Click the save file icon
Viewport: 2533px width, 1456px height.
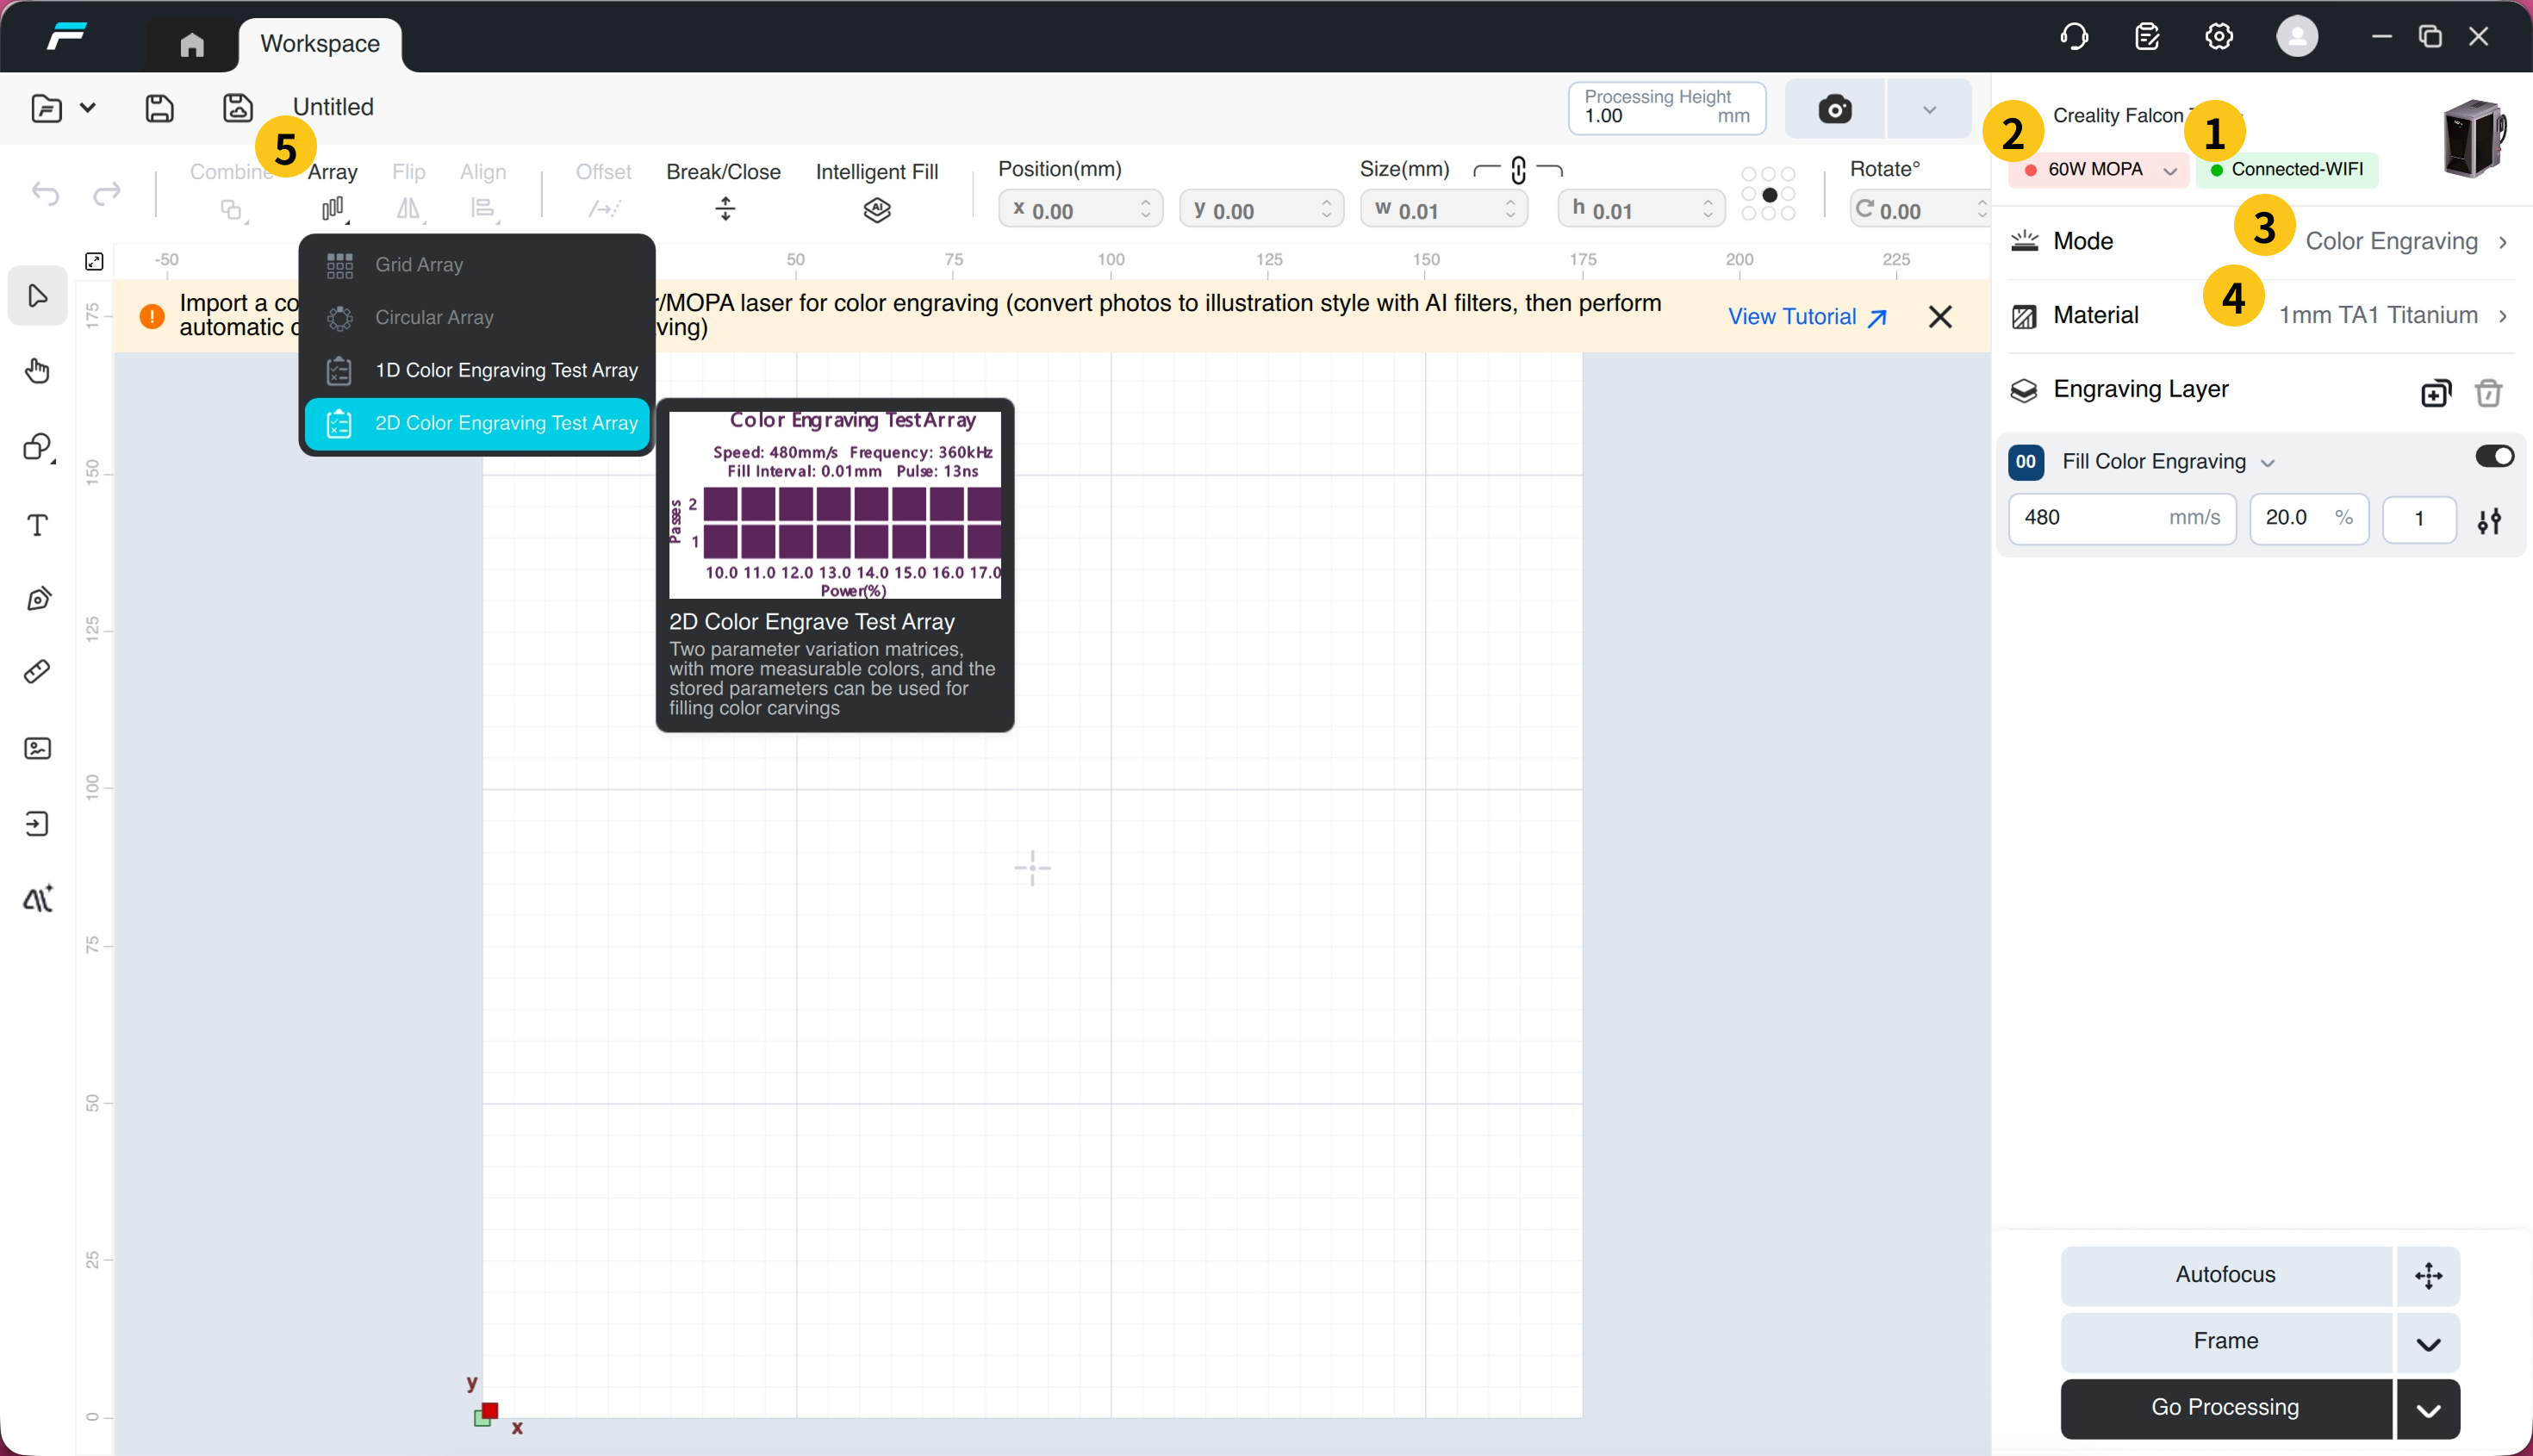point(160,108)
